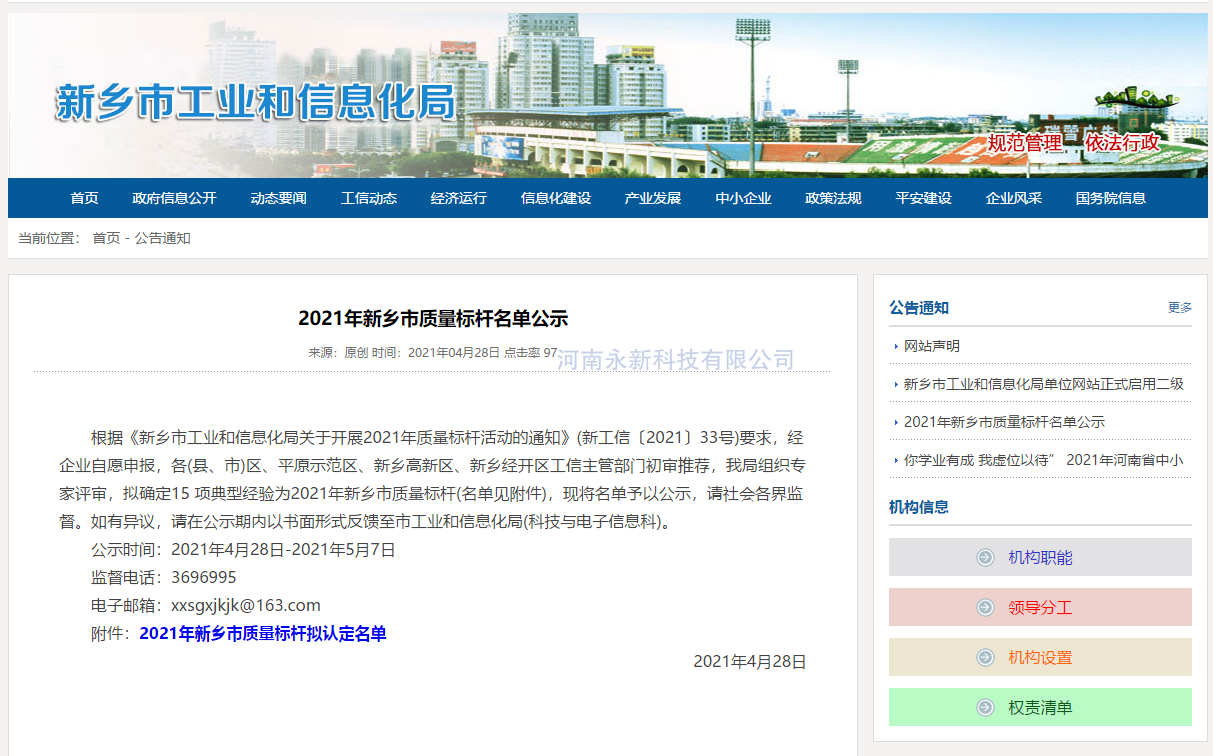Click 更多 in the 公告通知 panel

1179,307
